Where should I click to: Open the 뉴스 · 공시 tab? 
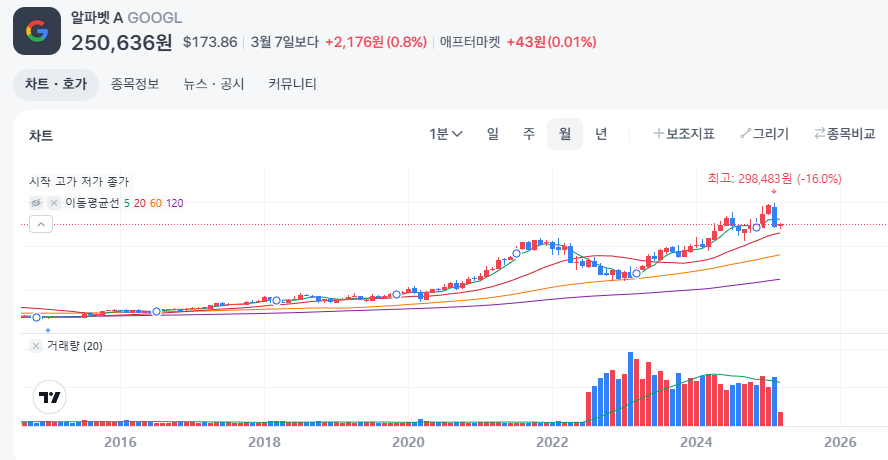pos(214,84)
